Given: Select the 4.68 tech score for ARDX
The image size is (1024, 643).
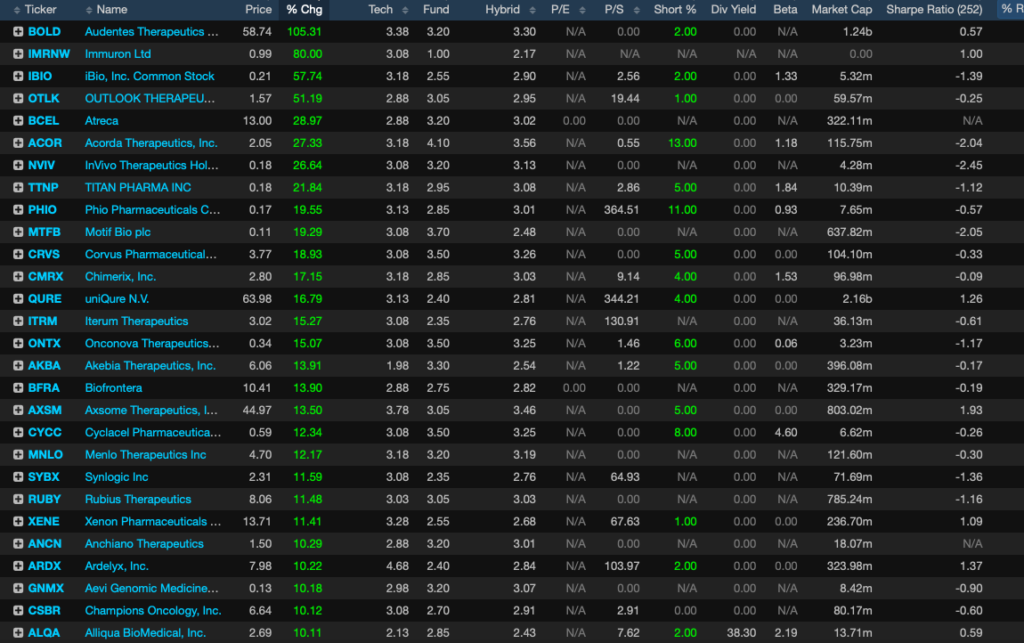Looking at the screenshot, I should click(397, 566).
